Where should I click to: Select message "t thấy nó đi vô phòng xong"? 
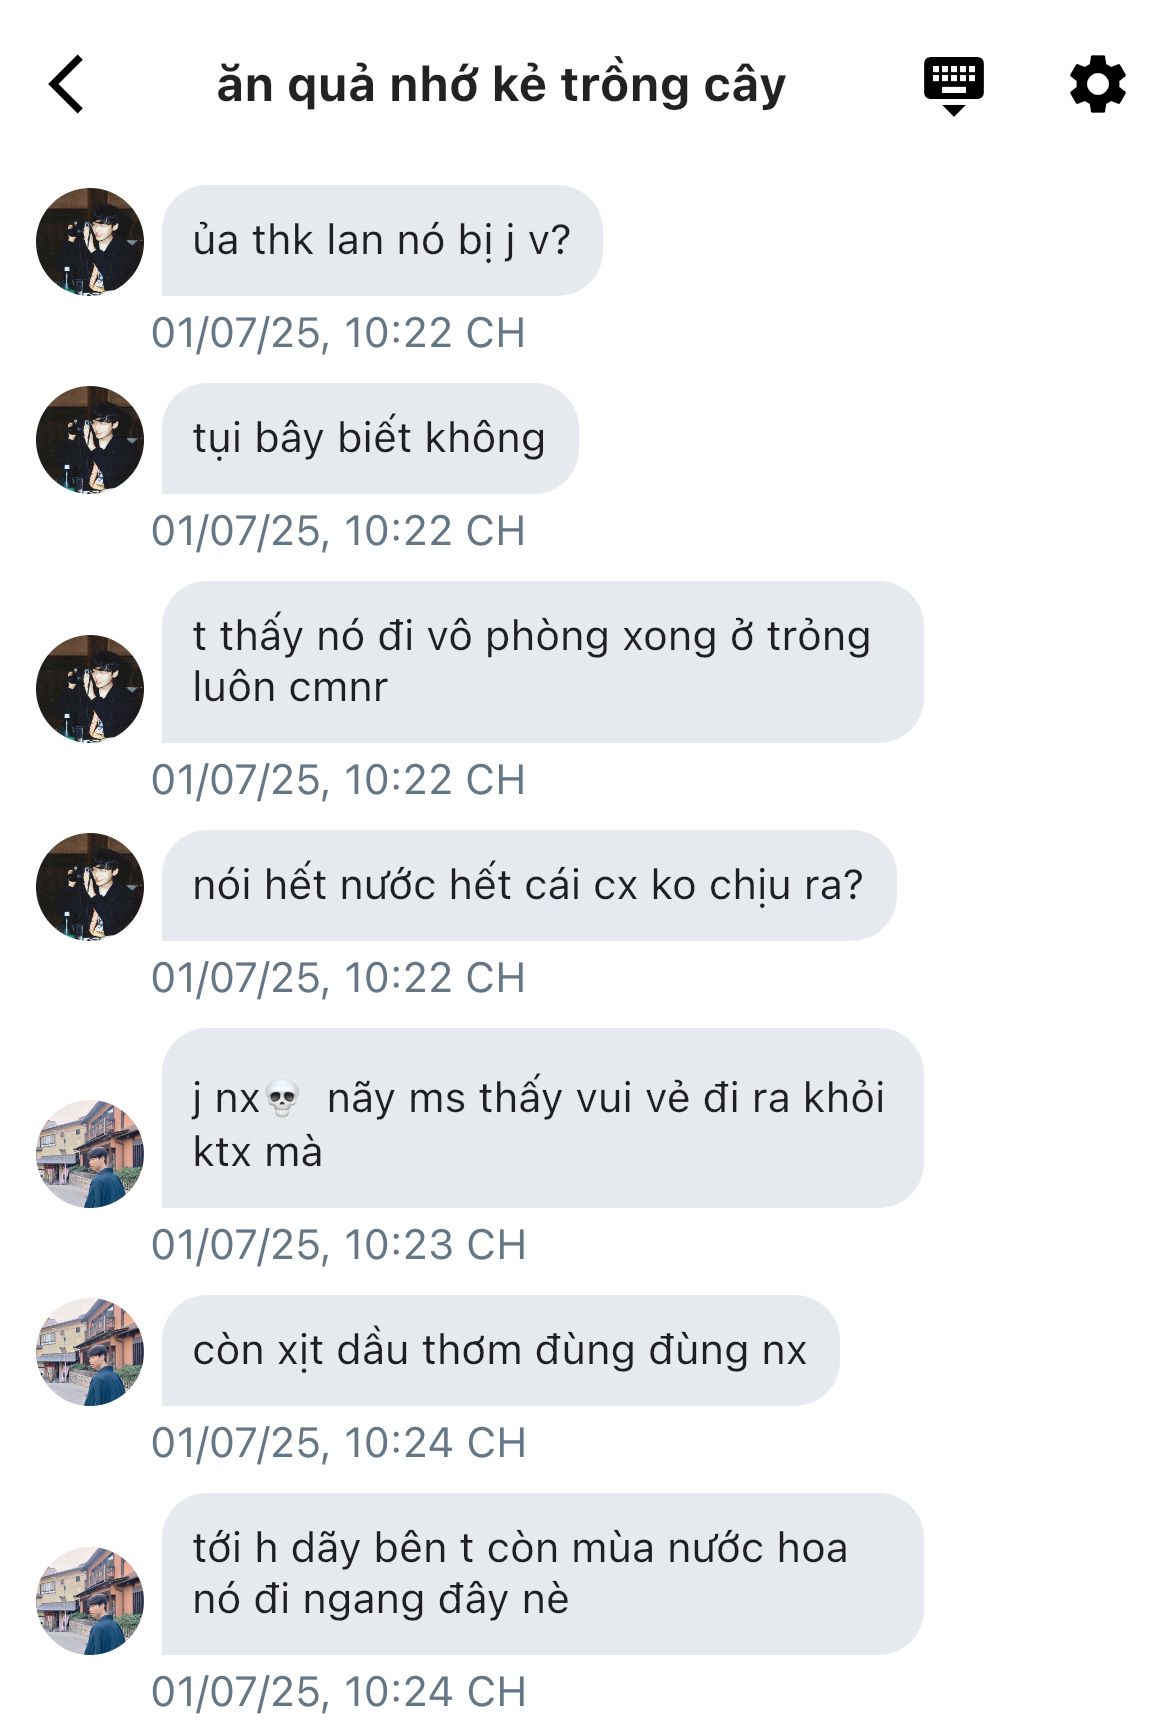[542, 662]
